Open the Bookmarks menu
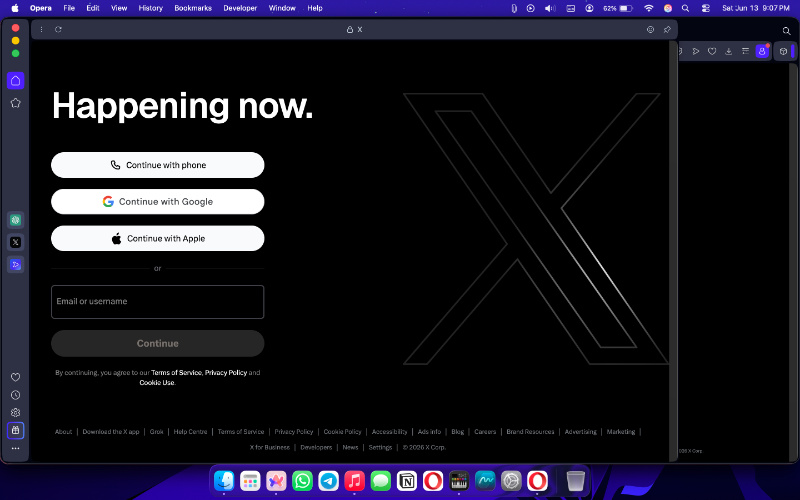This screenshot has width=800, height=500. [193, 8]
